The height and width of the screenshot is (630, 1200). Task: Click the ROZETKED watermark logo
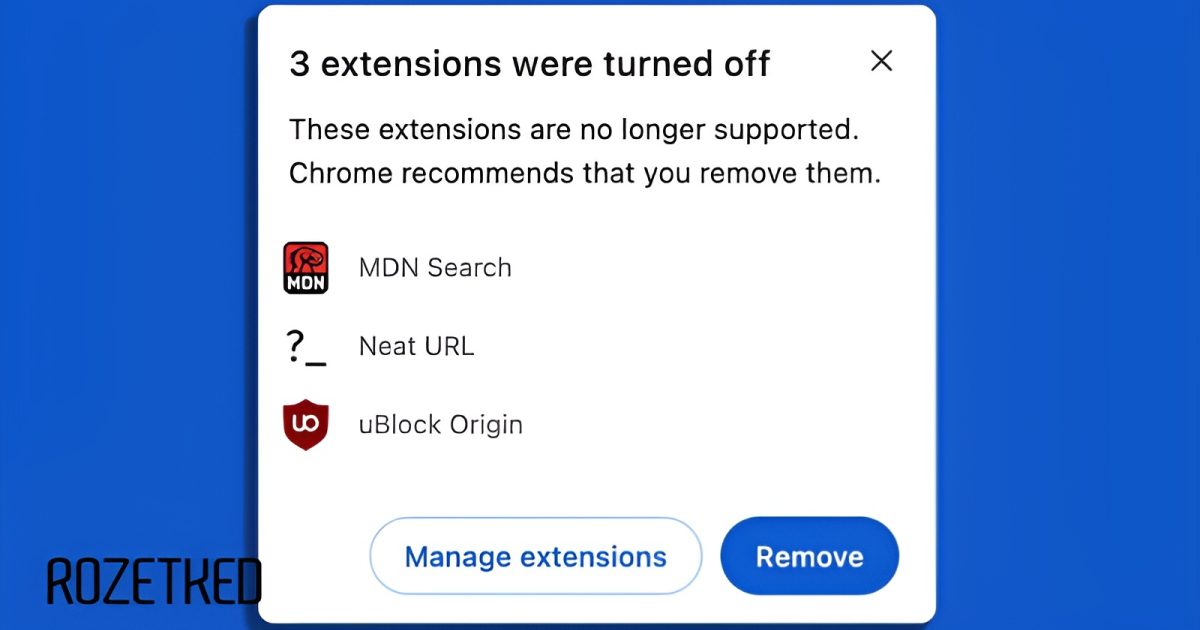154,582
